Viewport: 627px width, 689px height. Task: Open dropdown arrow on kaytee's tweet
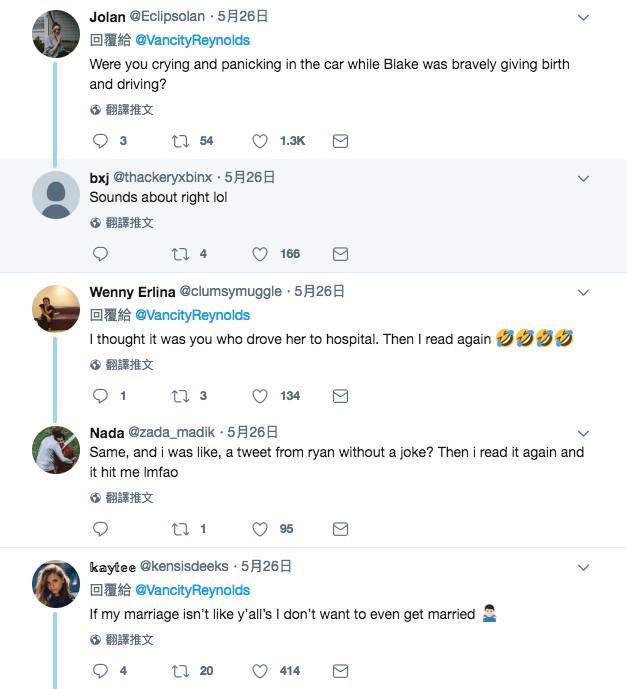pos(585,567)
